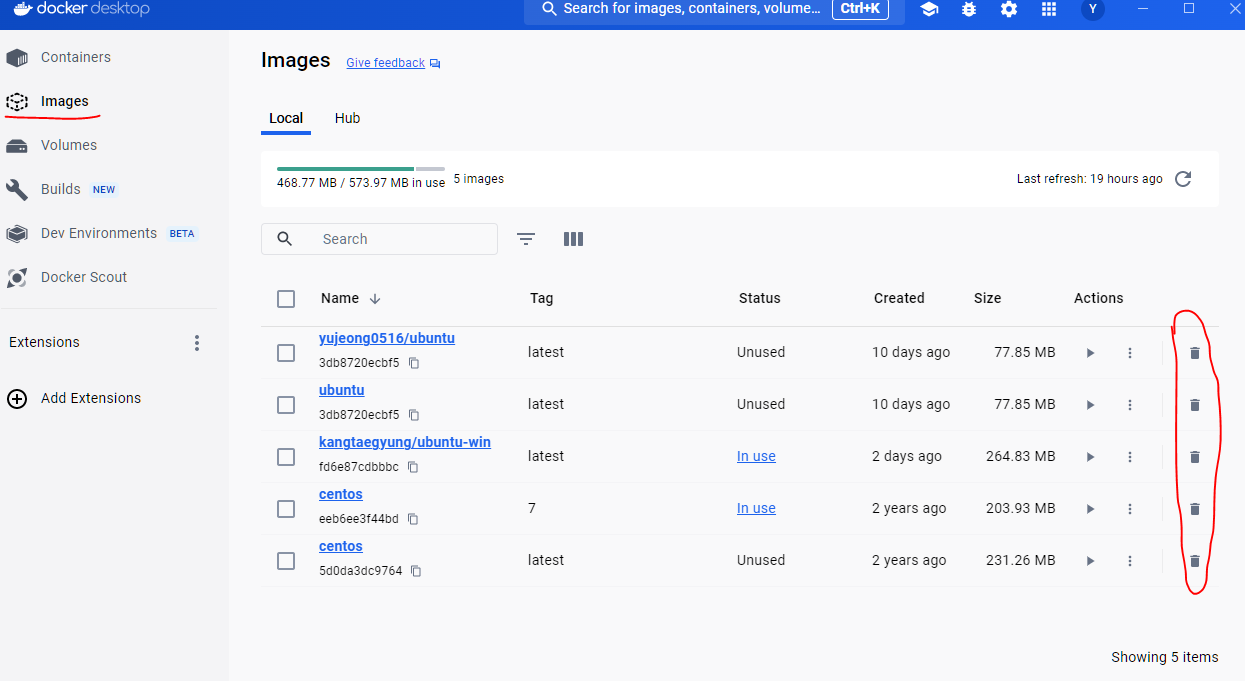
Task: Copy image ID 3db8720ecbf5 of yujeong0516/ubuntu
Action: [x=414, y=363]
